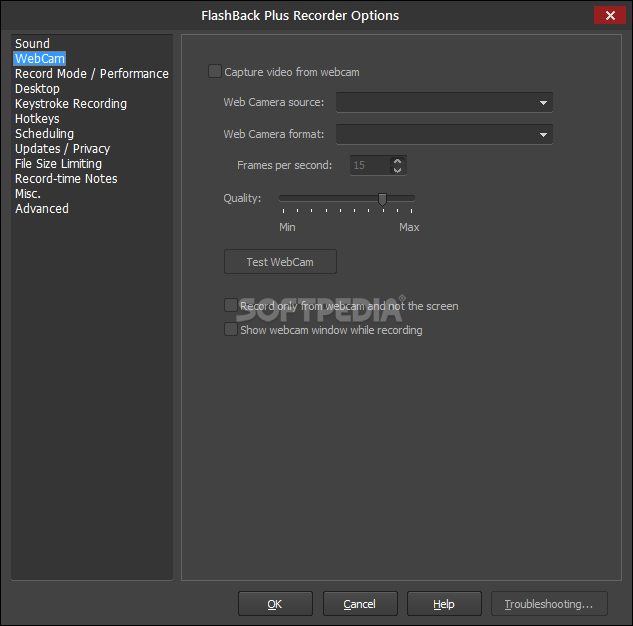
Task: Close the Recorder Options dialog
Action: click(x=610, y=15)
